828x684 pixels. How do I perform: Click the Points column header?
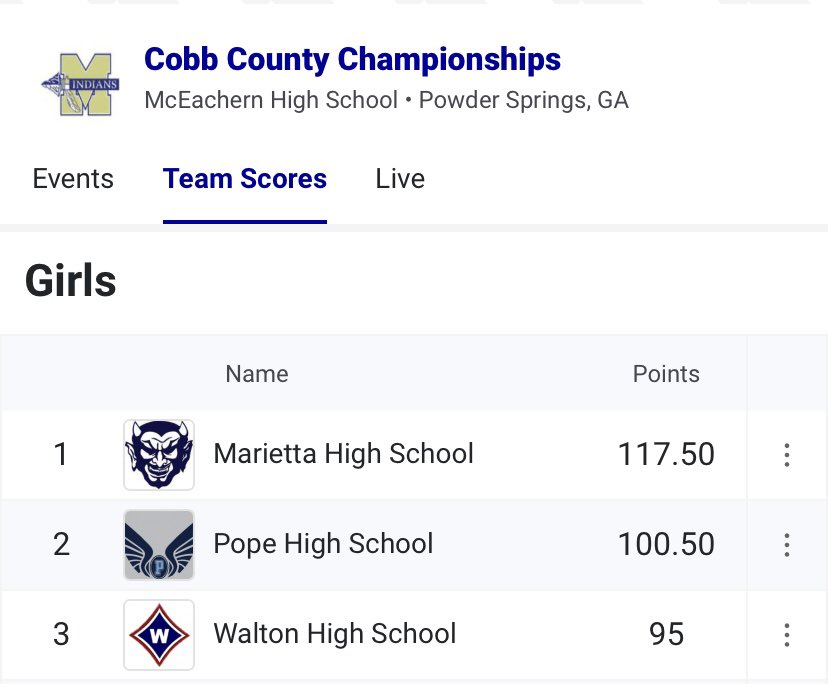point(666,374)
